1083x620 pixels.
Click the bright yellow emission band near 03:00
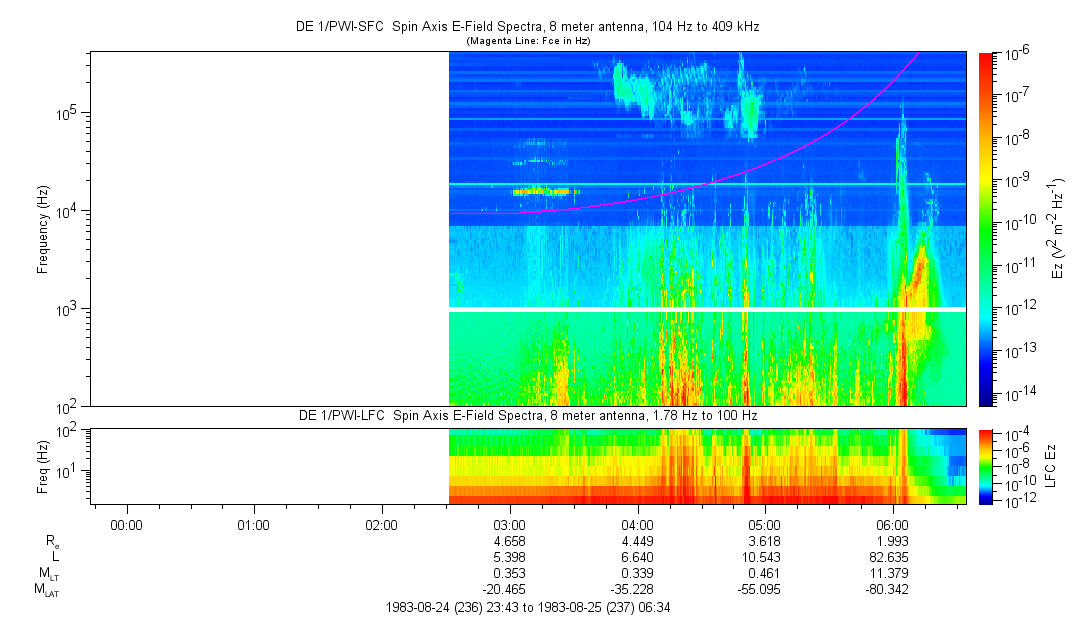(541, 192)
